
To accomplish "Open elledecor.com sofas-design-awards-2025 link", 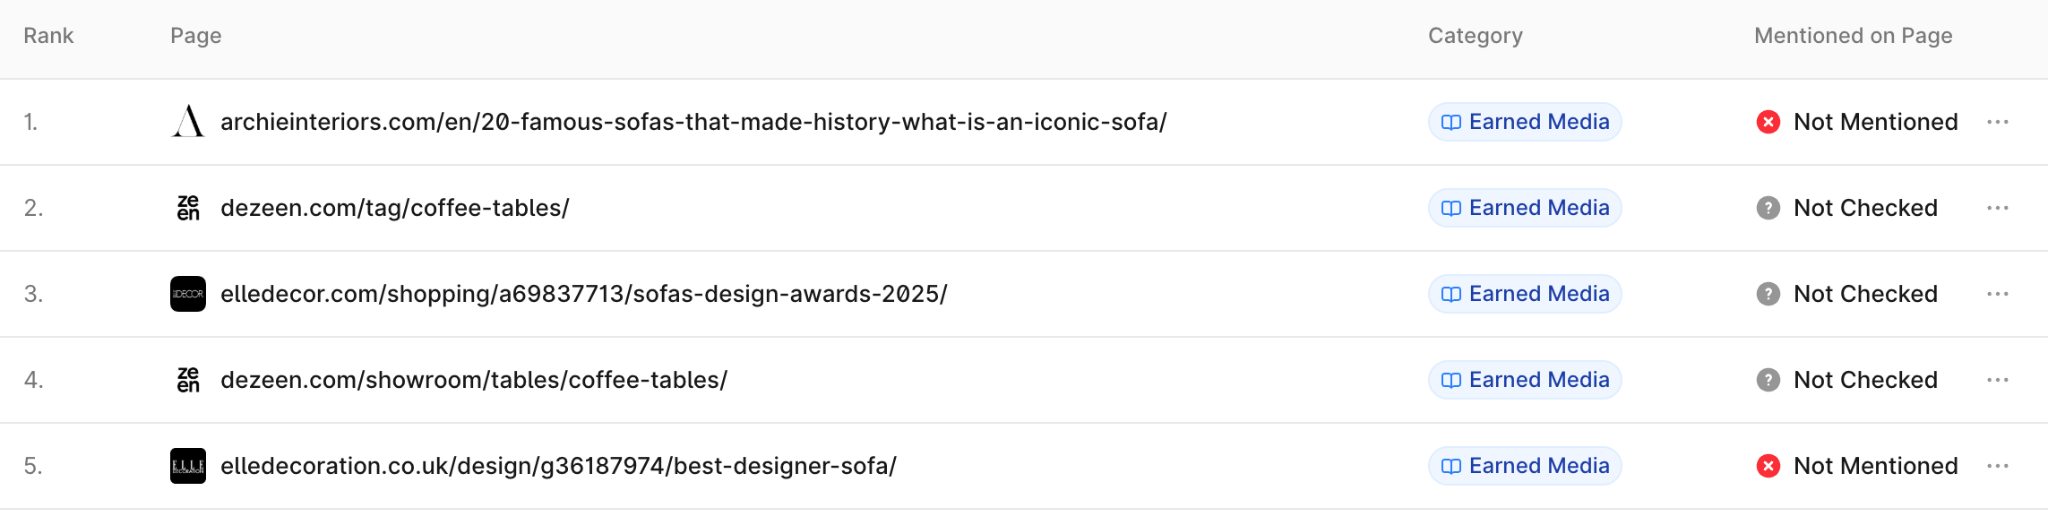I will tap(584, 294).
